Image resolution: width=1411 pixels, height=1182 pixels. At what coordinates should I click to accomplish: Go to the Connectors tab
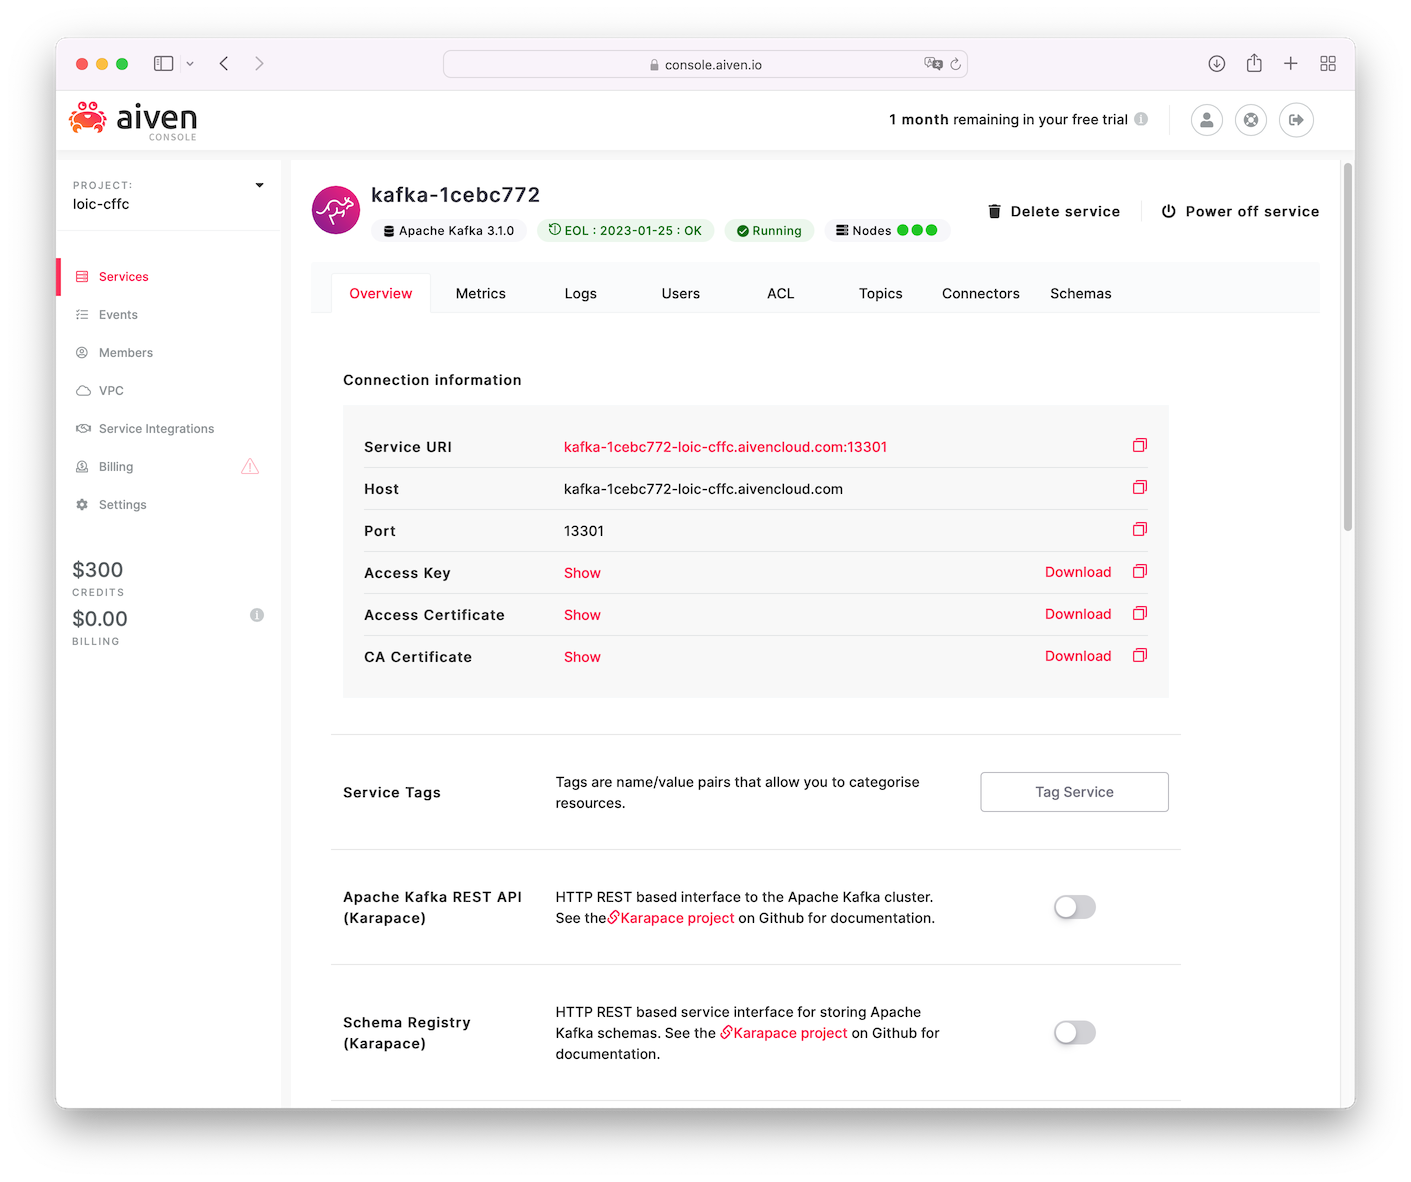coord(981,293)
